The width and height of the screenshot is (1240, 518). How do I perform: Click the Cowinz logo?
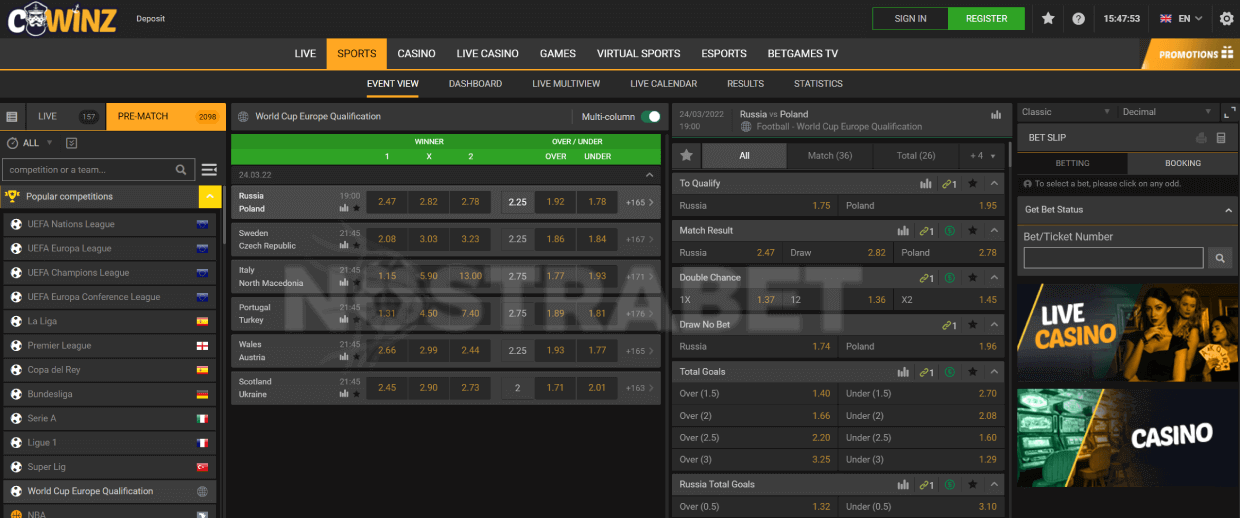[x=61, y=18]
